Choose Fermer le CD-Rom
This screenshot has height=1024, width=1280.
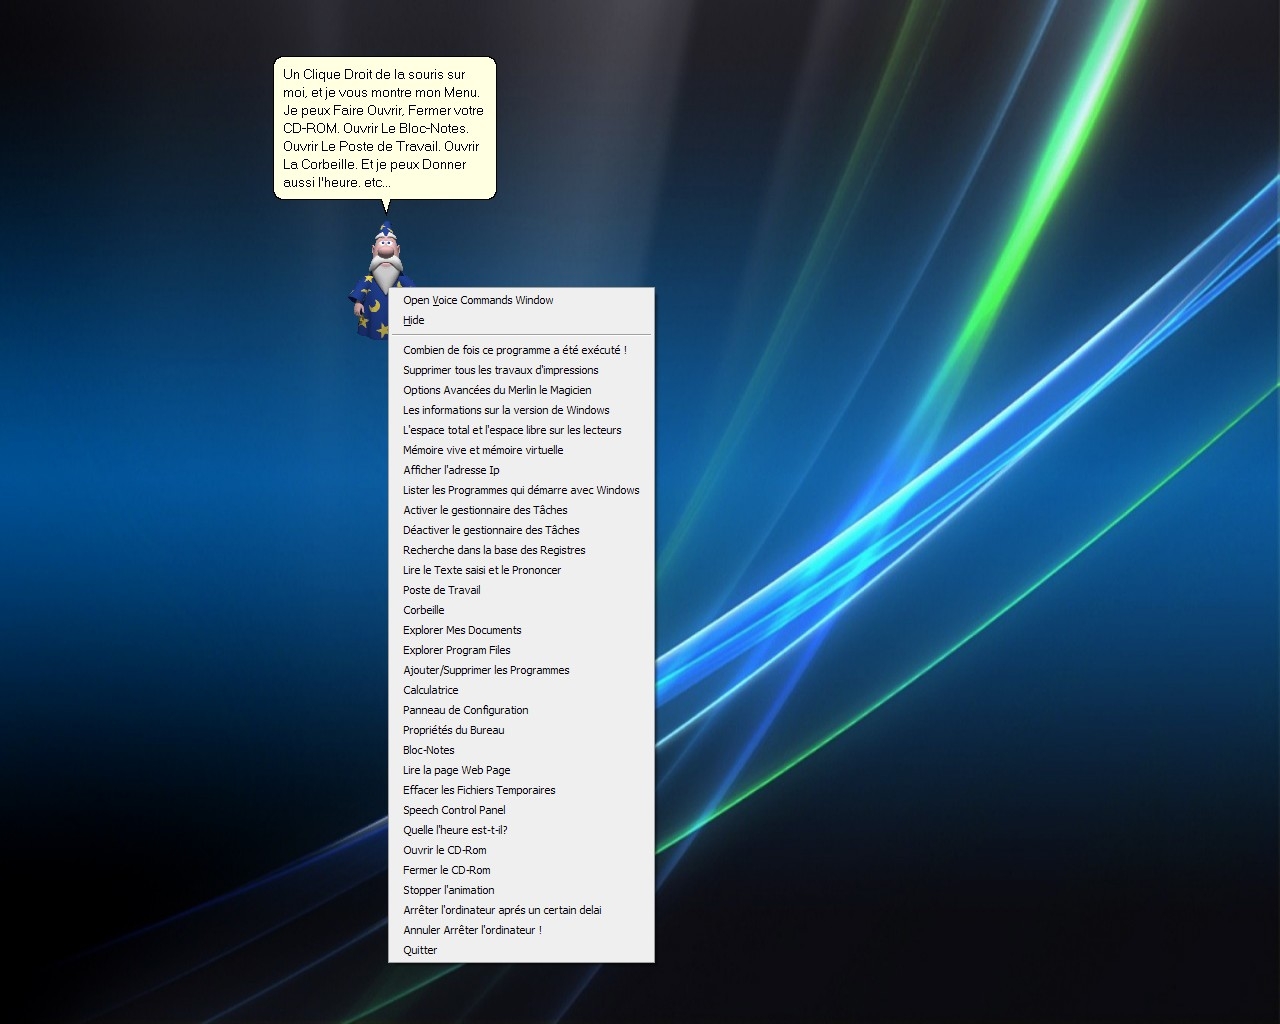[521, 870]
